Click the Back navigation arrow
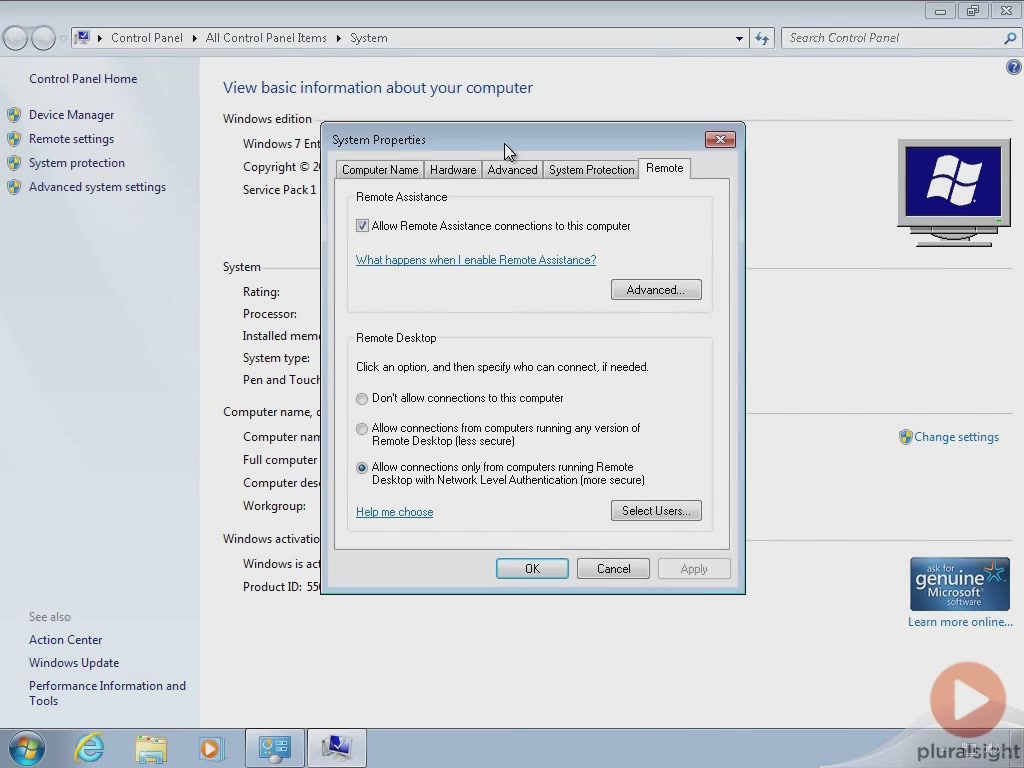The image size is (1024, 768). [15, 38]
